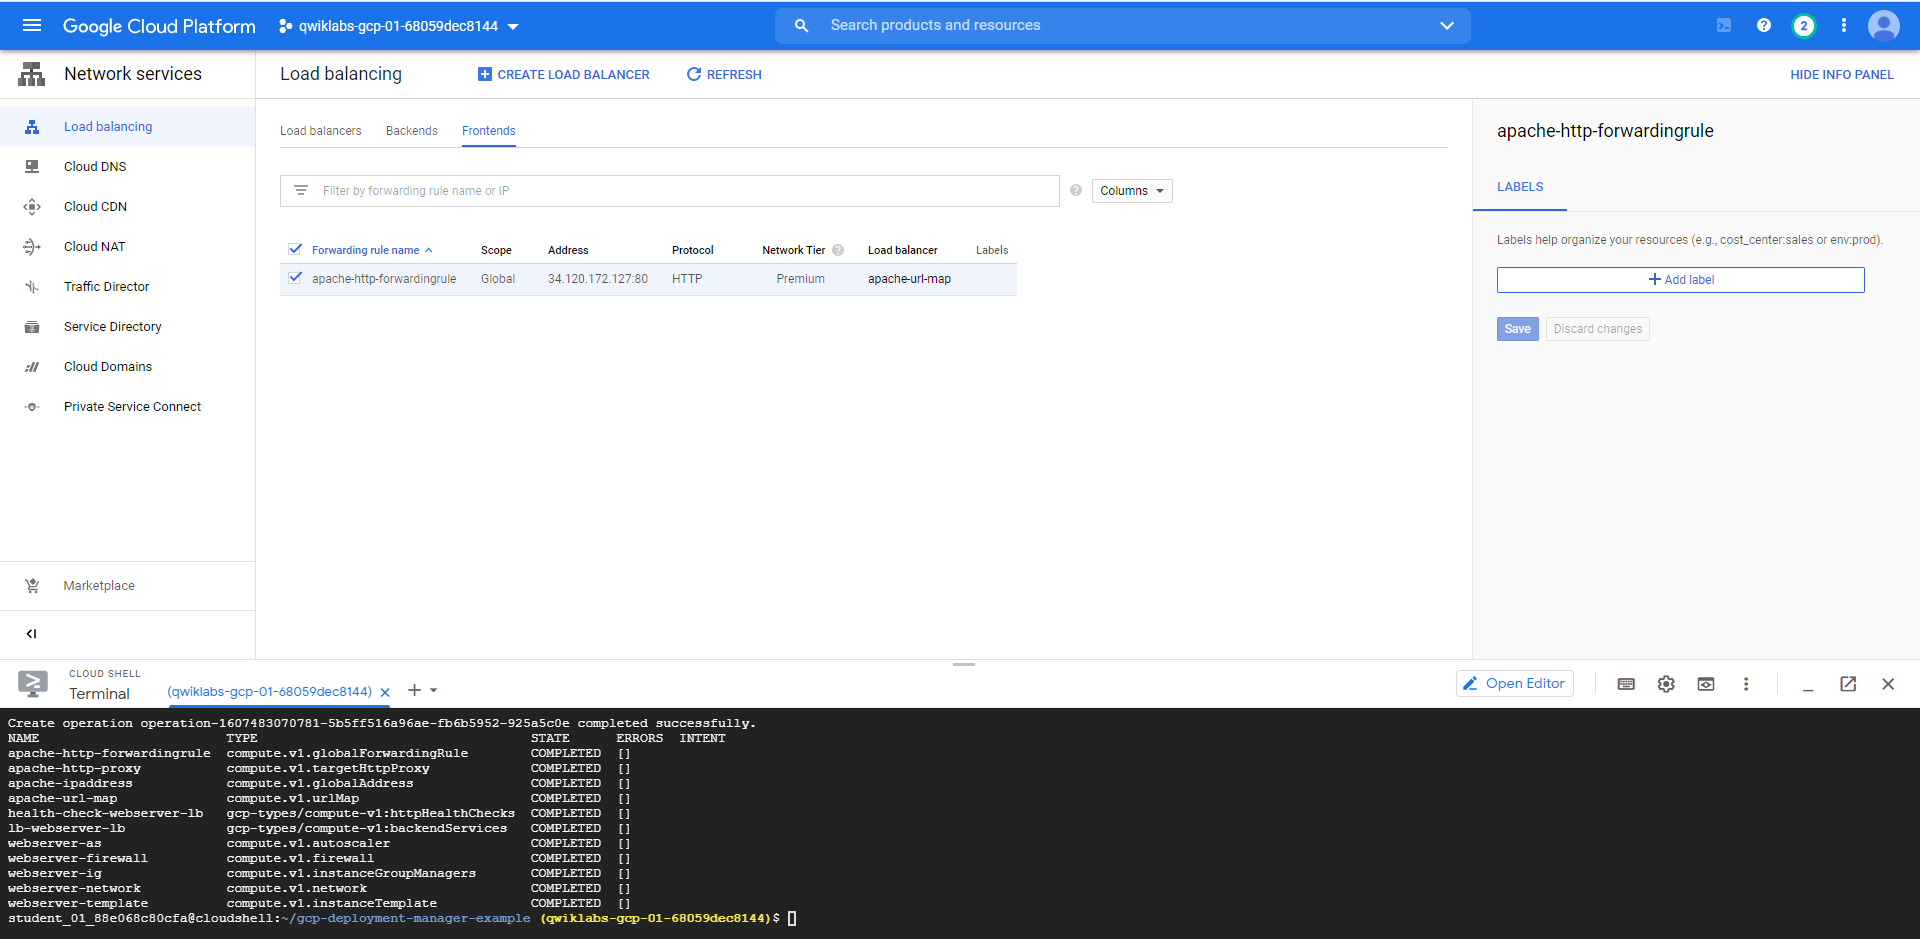Image resolution: width=1920 pixels, height=939 pixels.
Task: Open the Network Tier help icon
Action: (838, 250)
